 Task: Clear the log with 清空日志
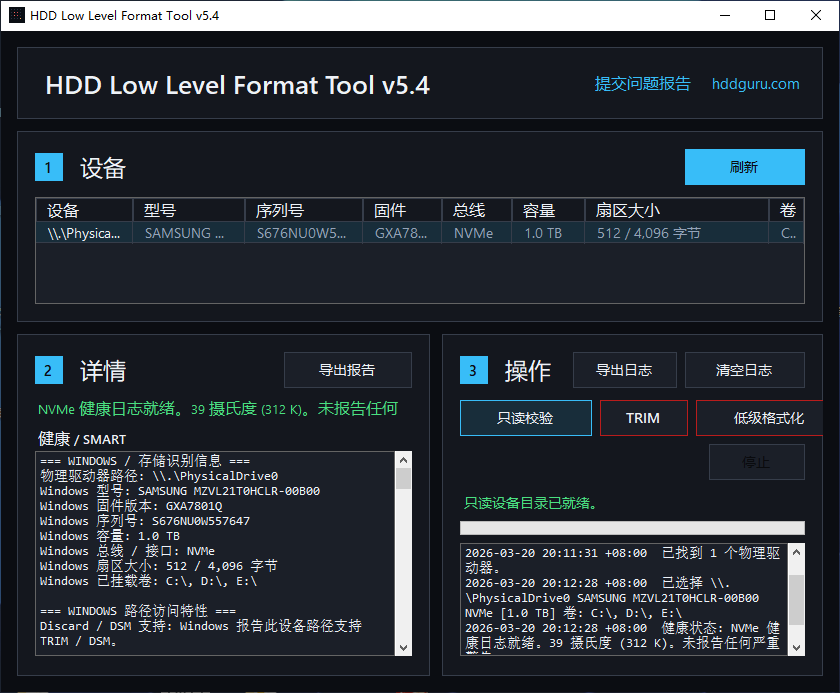click(x=745, y=370)
